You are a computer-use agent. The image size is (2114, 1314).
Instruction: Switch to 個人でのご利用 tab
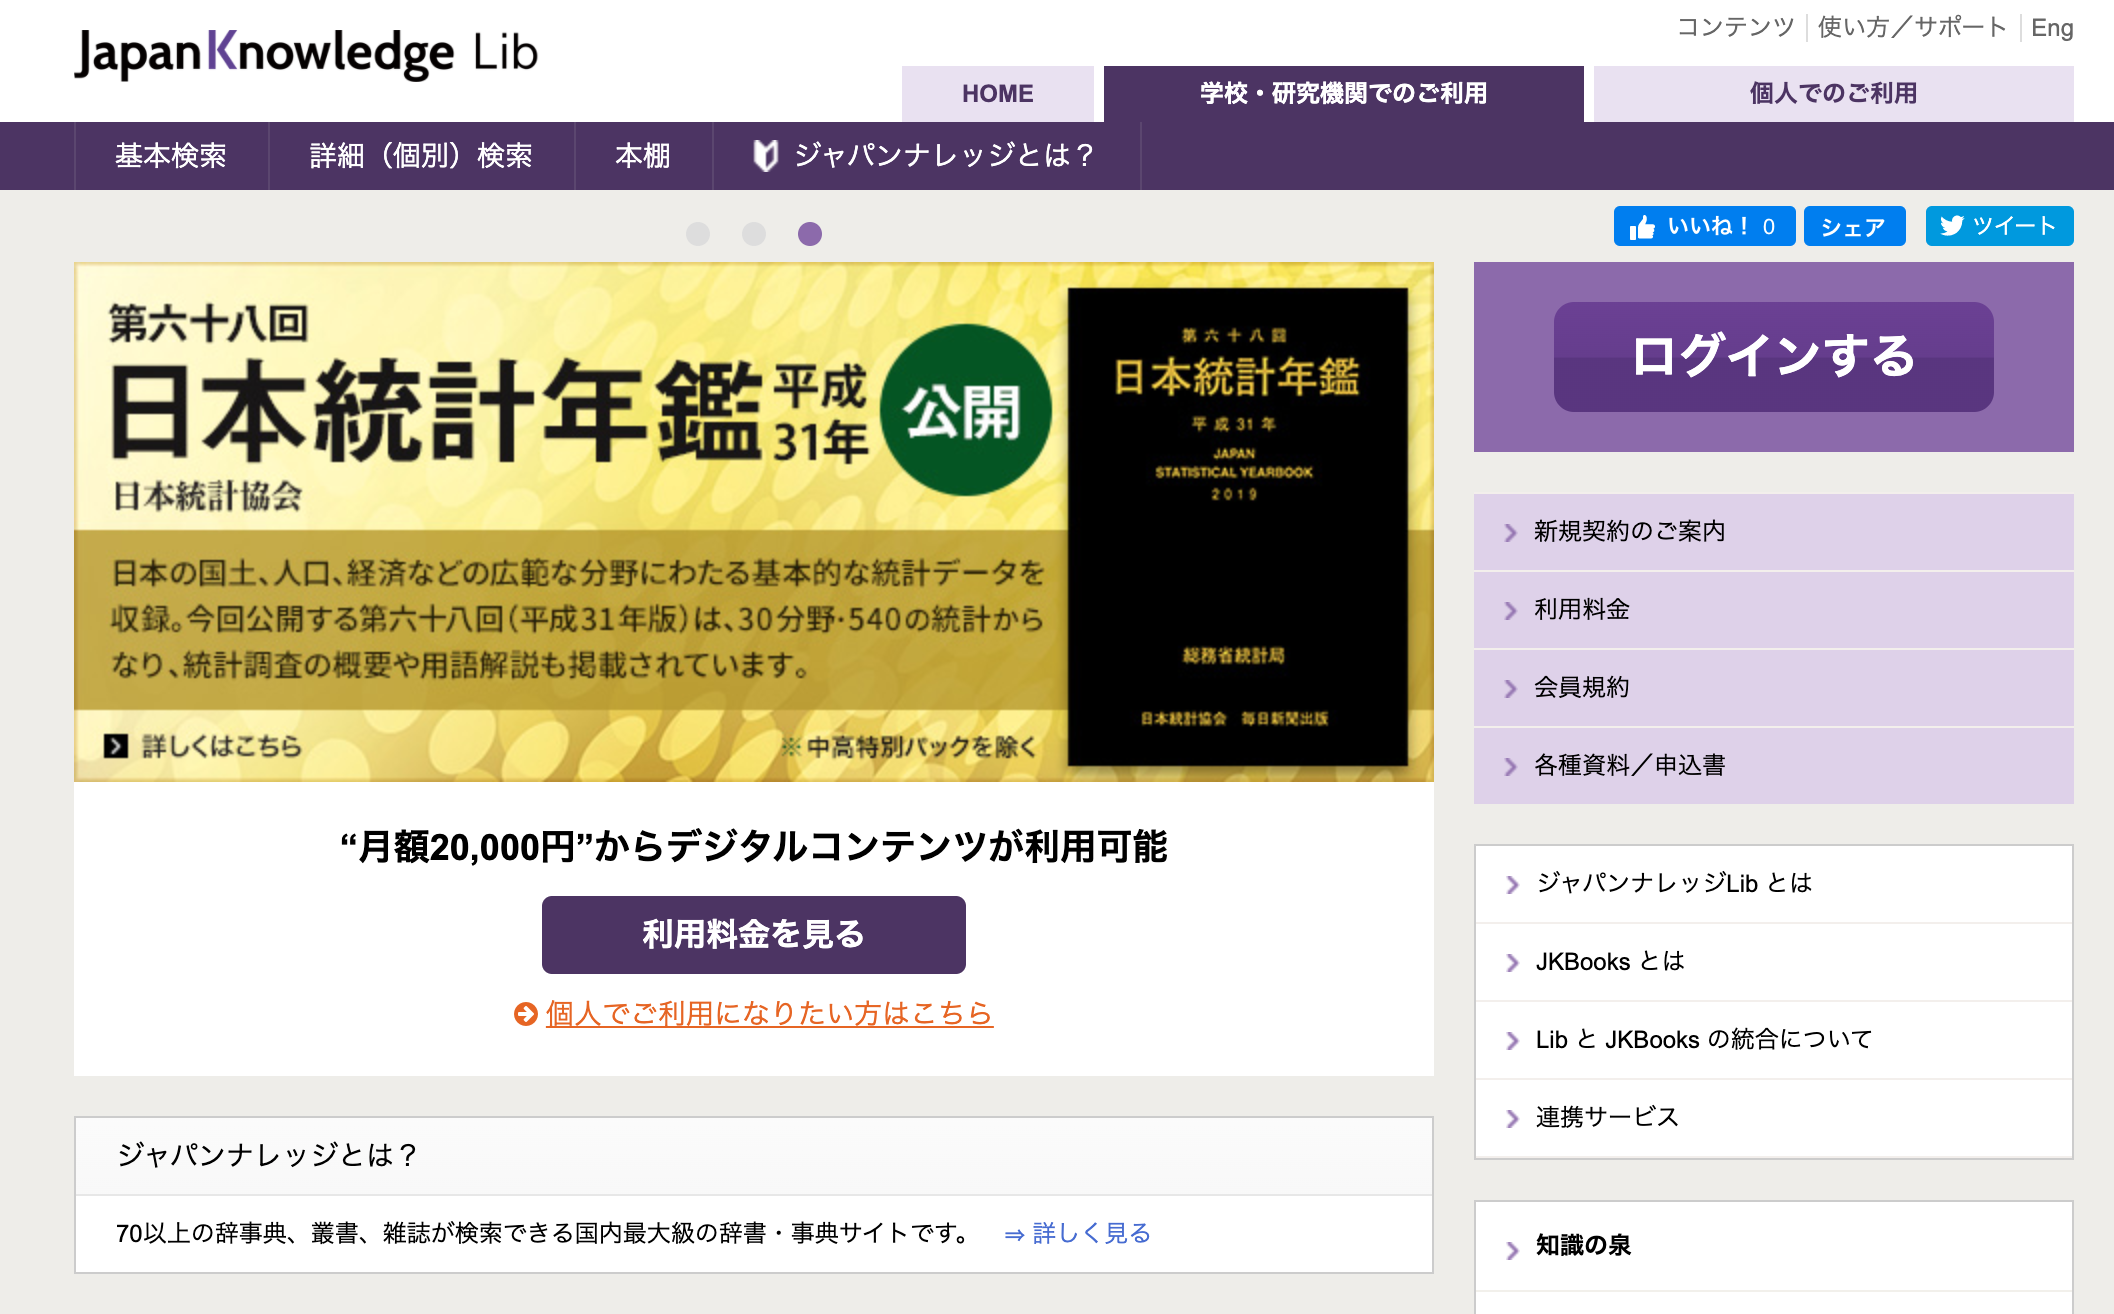pyautogui.click(x=1834, y=94)
